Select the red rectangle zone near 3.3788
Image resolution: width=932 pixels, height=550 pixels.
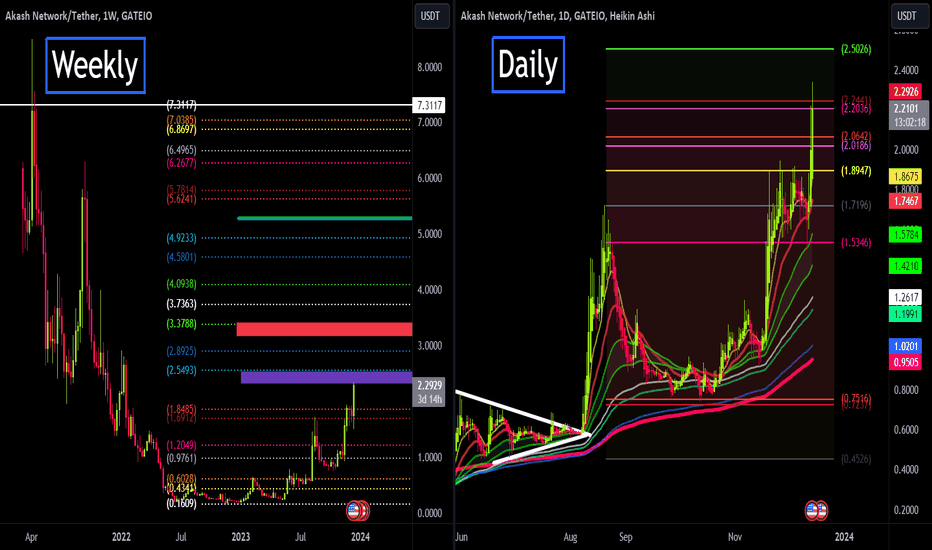[324, 329]
